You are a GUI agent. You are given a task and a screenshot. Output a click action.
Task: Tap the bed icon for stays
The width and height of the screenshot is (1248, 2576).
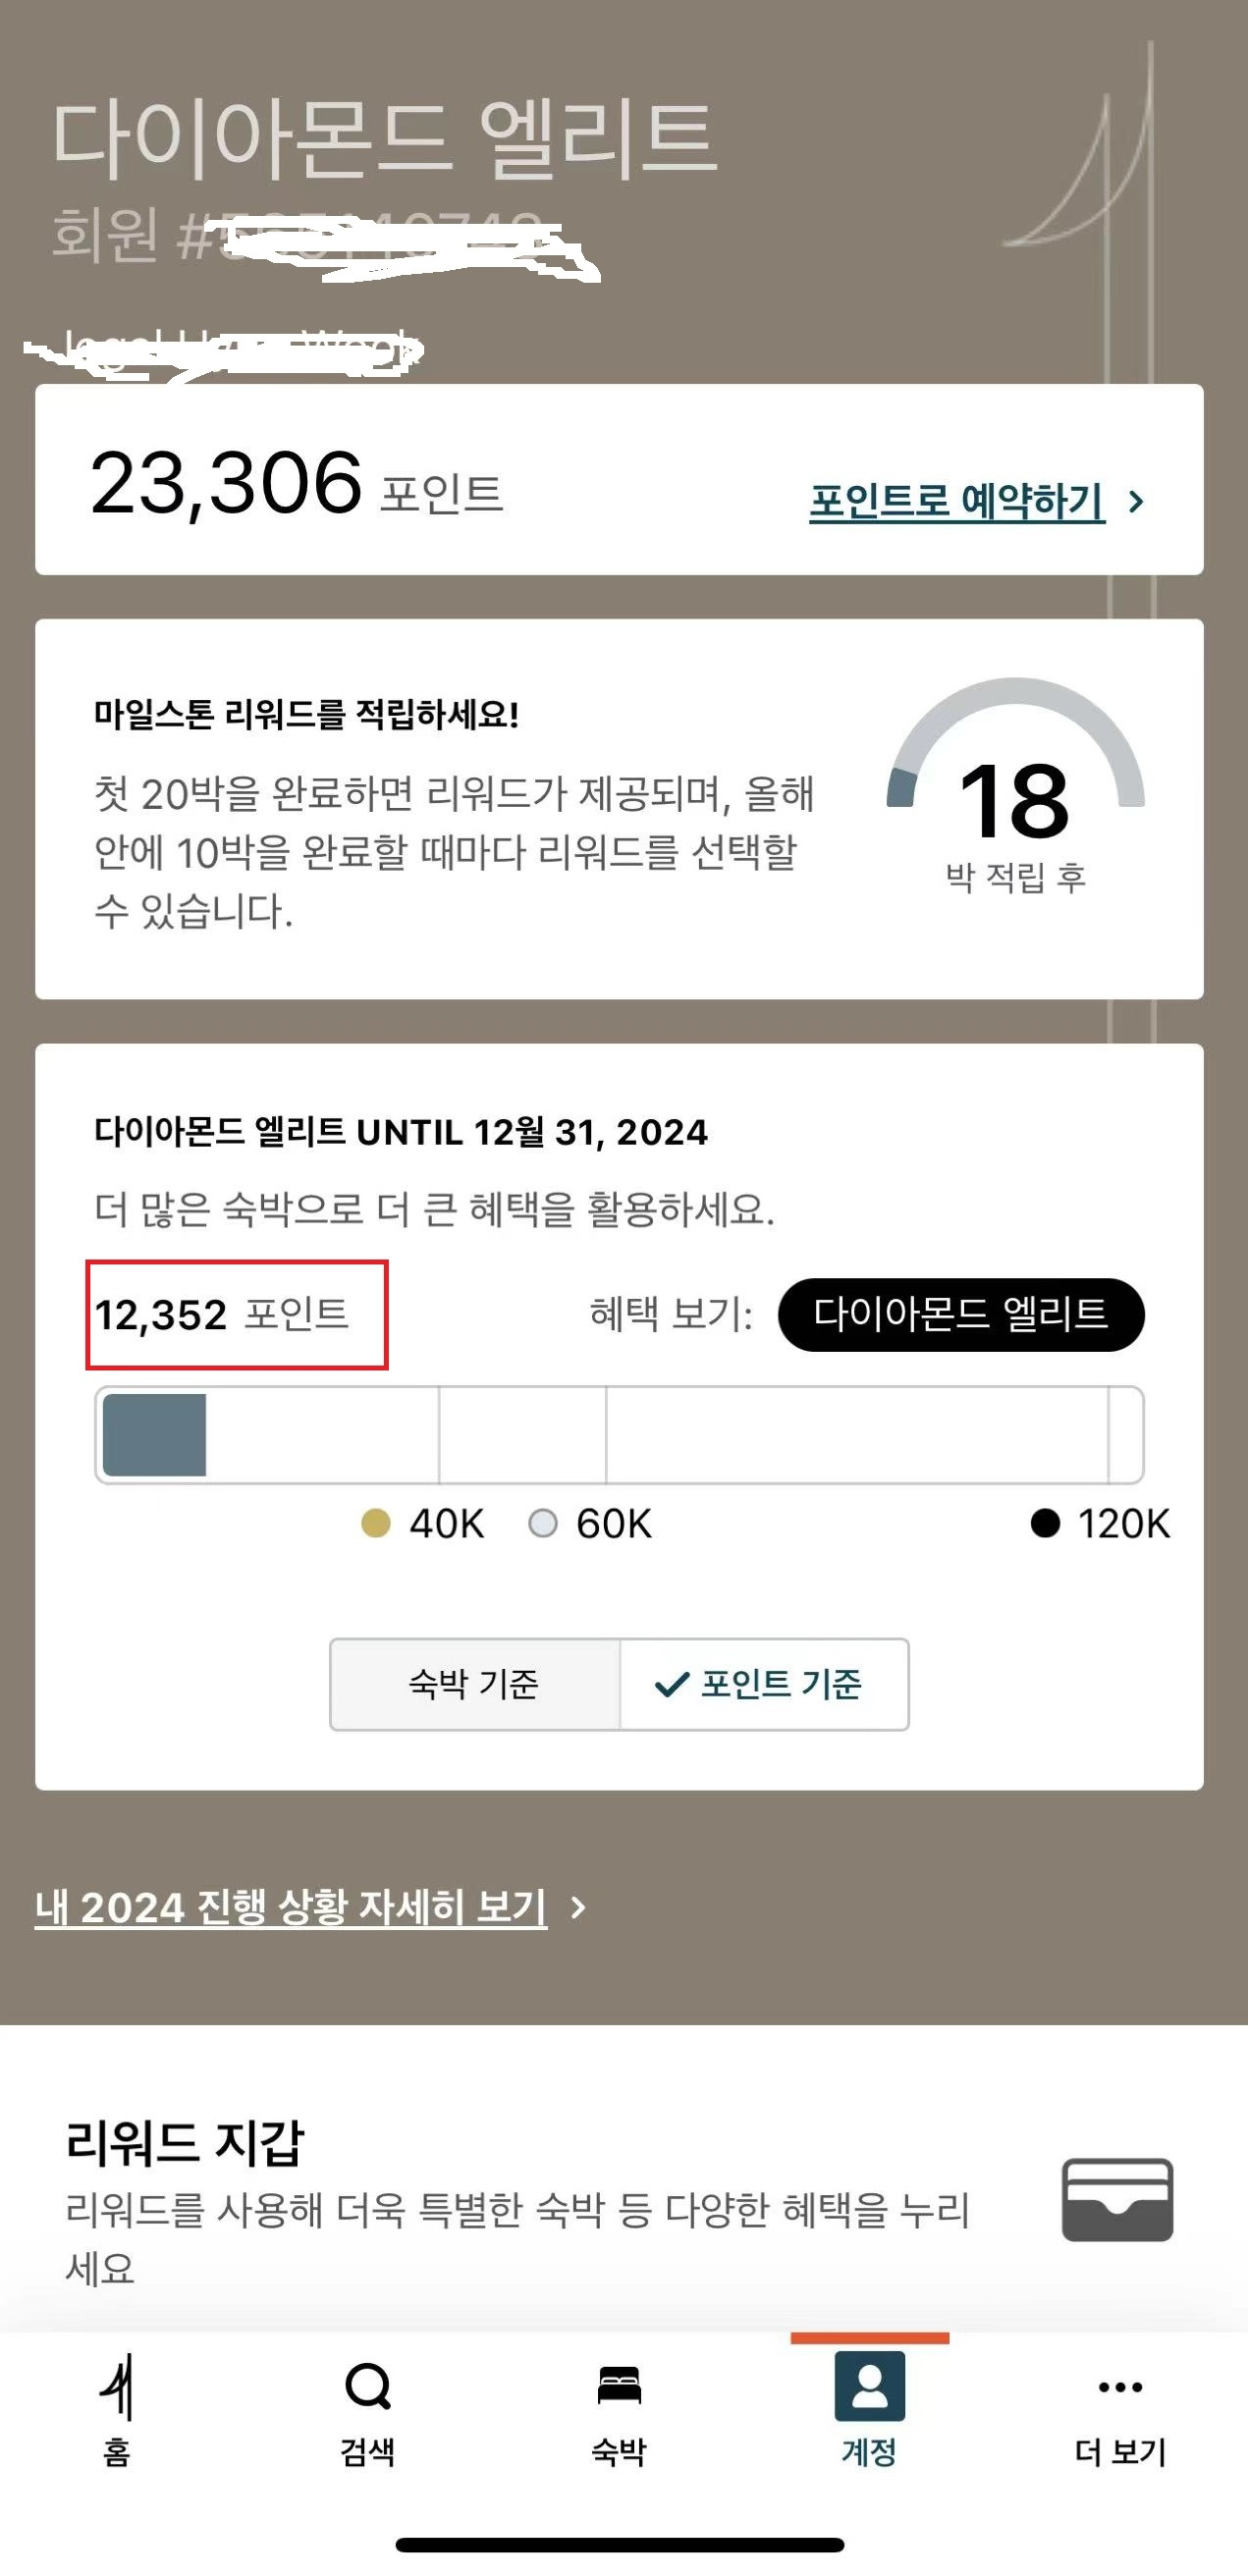[x=619, y=2386]
